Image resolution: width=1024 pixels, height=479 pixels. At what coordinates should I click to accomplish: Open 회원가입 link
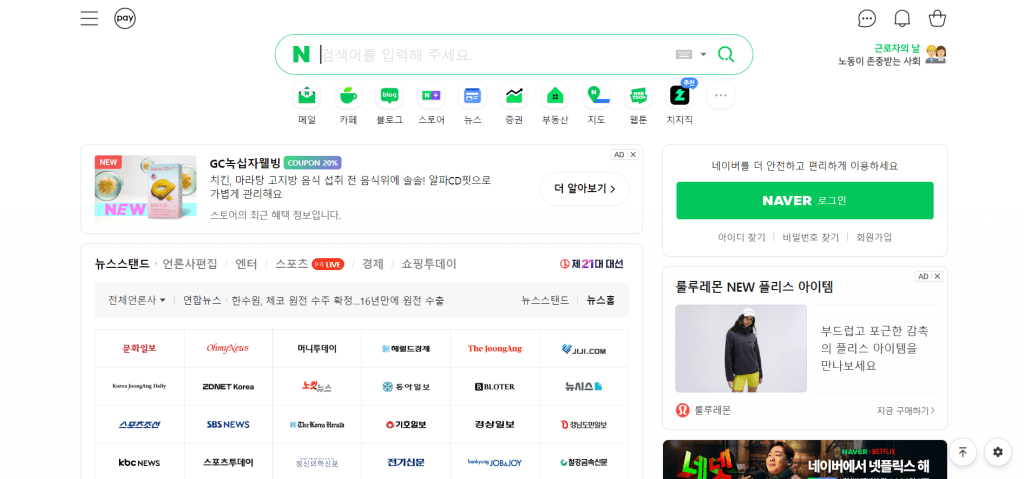[874, 237]
